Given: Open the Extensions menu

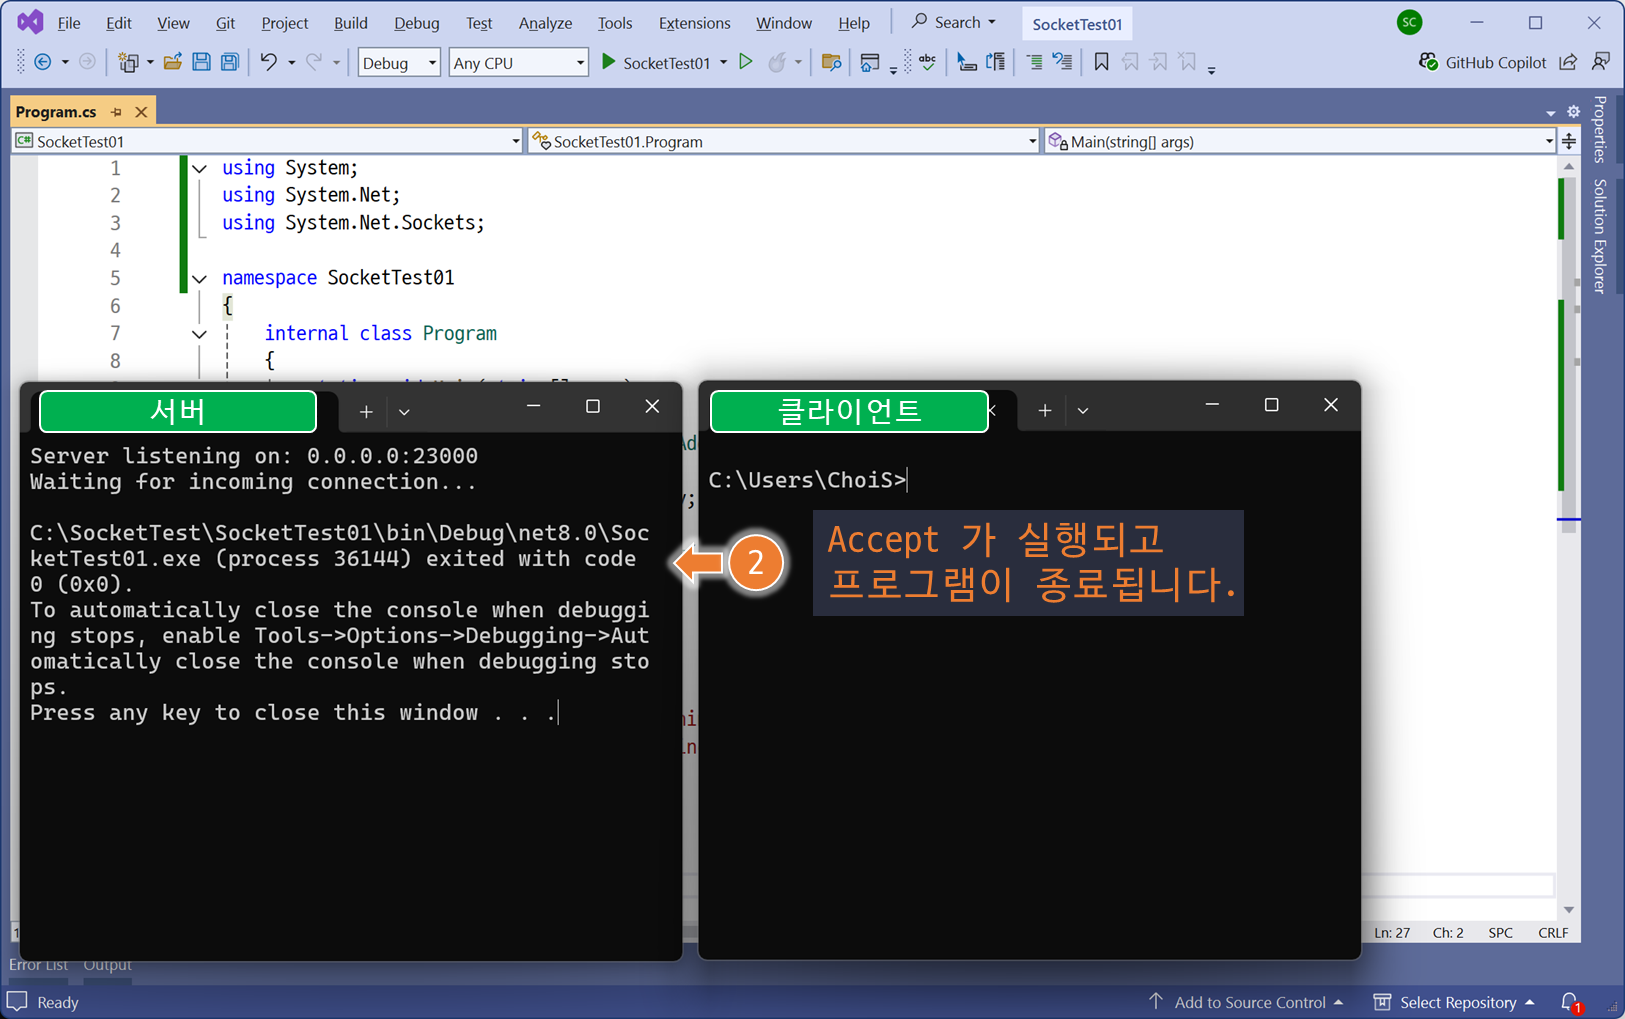Looking at the screenshot, I should tap(694, 22).
